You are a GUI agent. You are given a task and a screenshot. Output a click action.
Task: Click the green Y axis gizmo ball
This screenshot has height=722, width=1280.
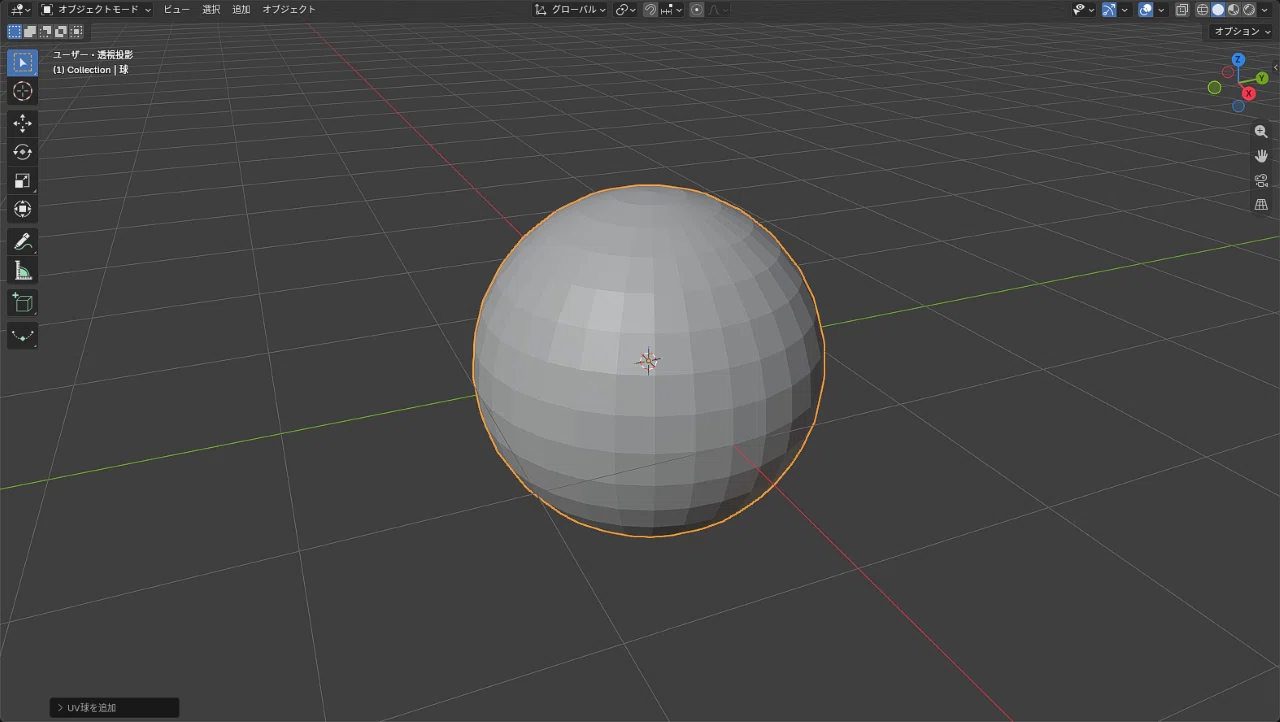[x=1262, y=77]
